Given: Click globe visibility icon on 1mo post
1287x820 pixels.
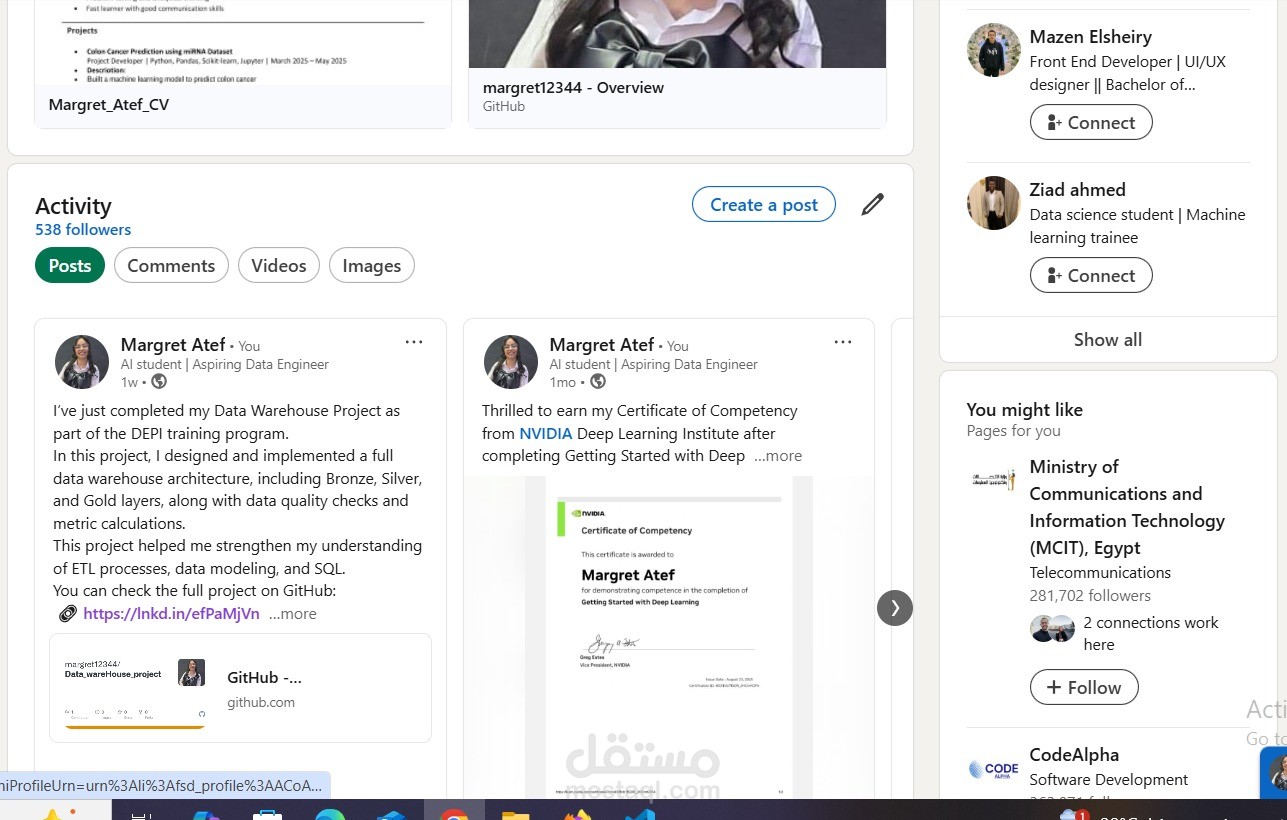Looking at the screenshot, I should coord(598,382).
